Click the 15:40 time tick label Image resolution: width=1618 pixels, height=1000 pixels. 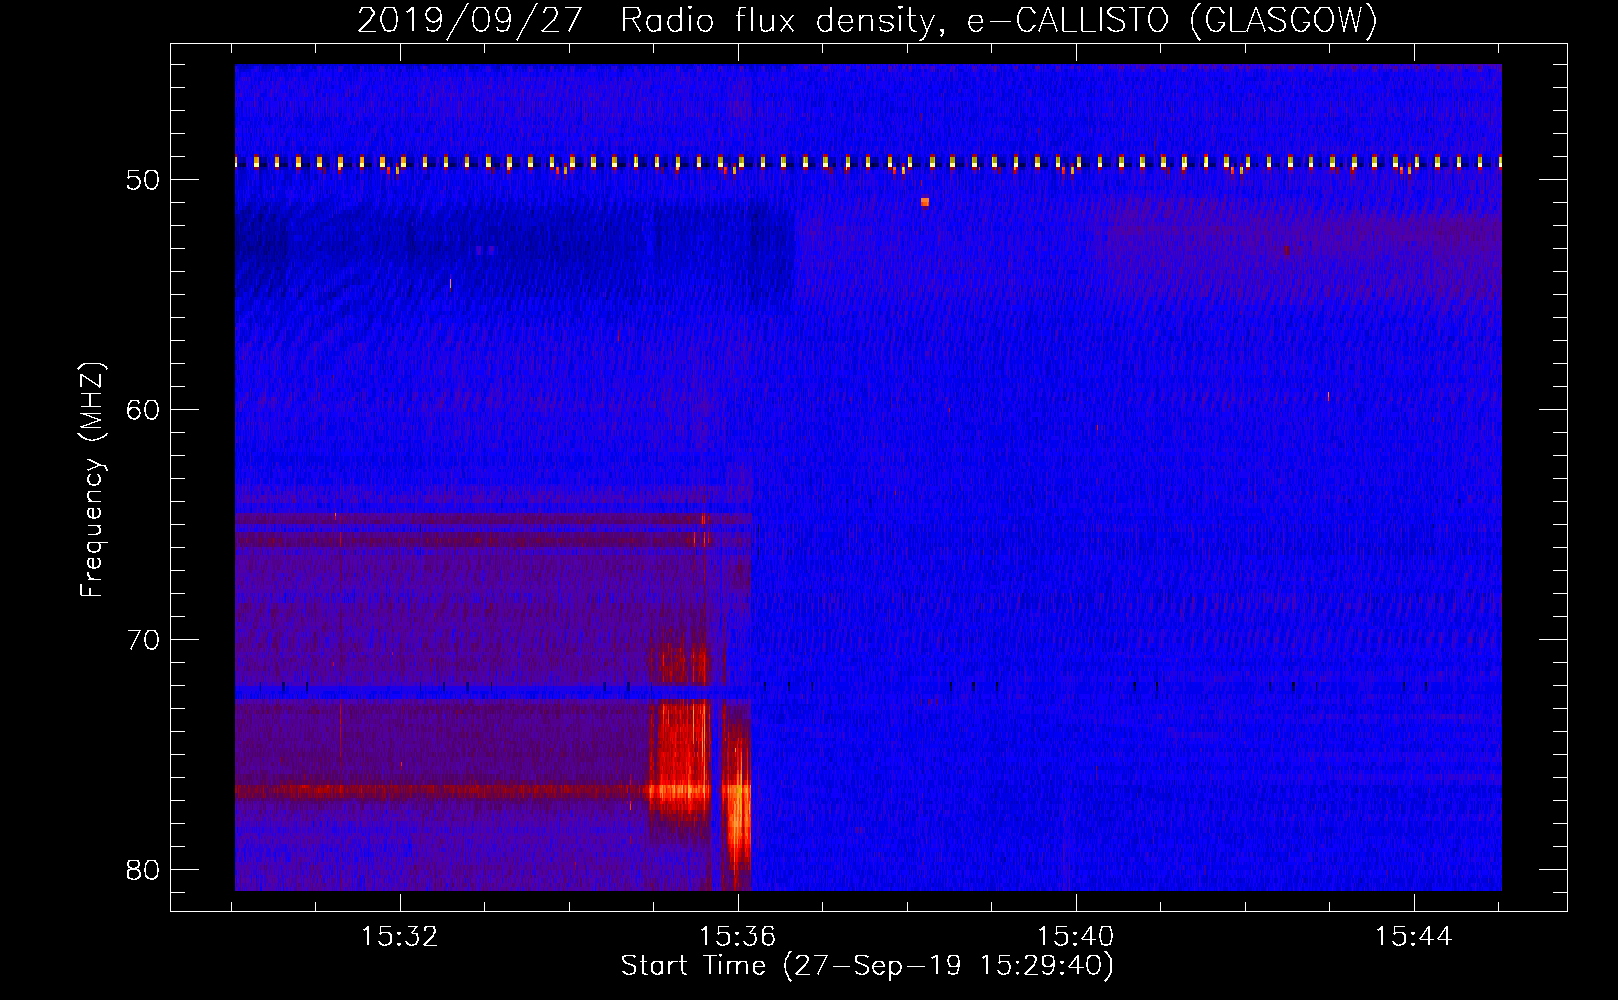1076,937
